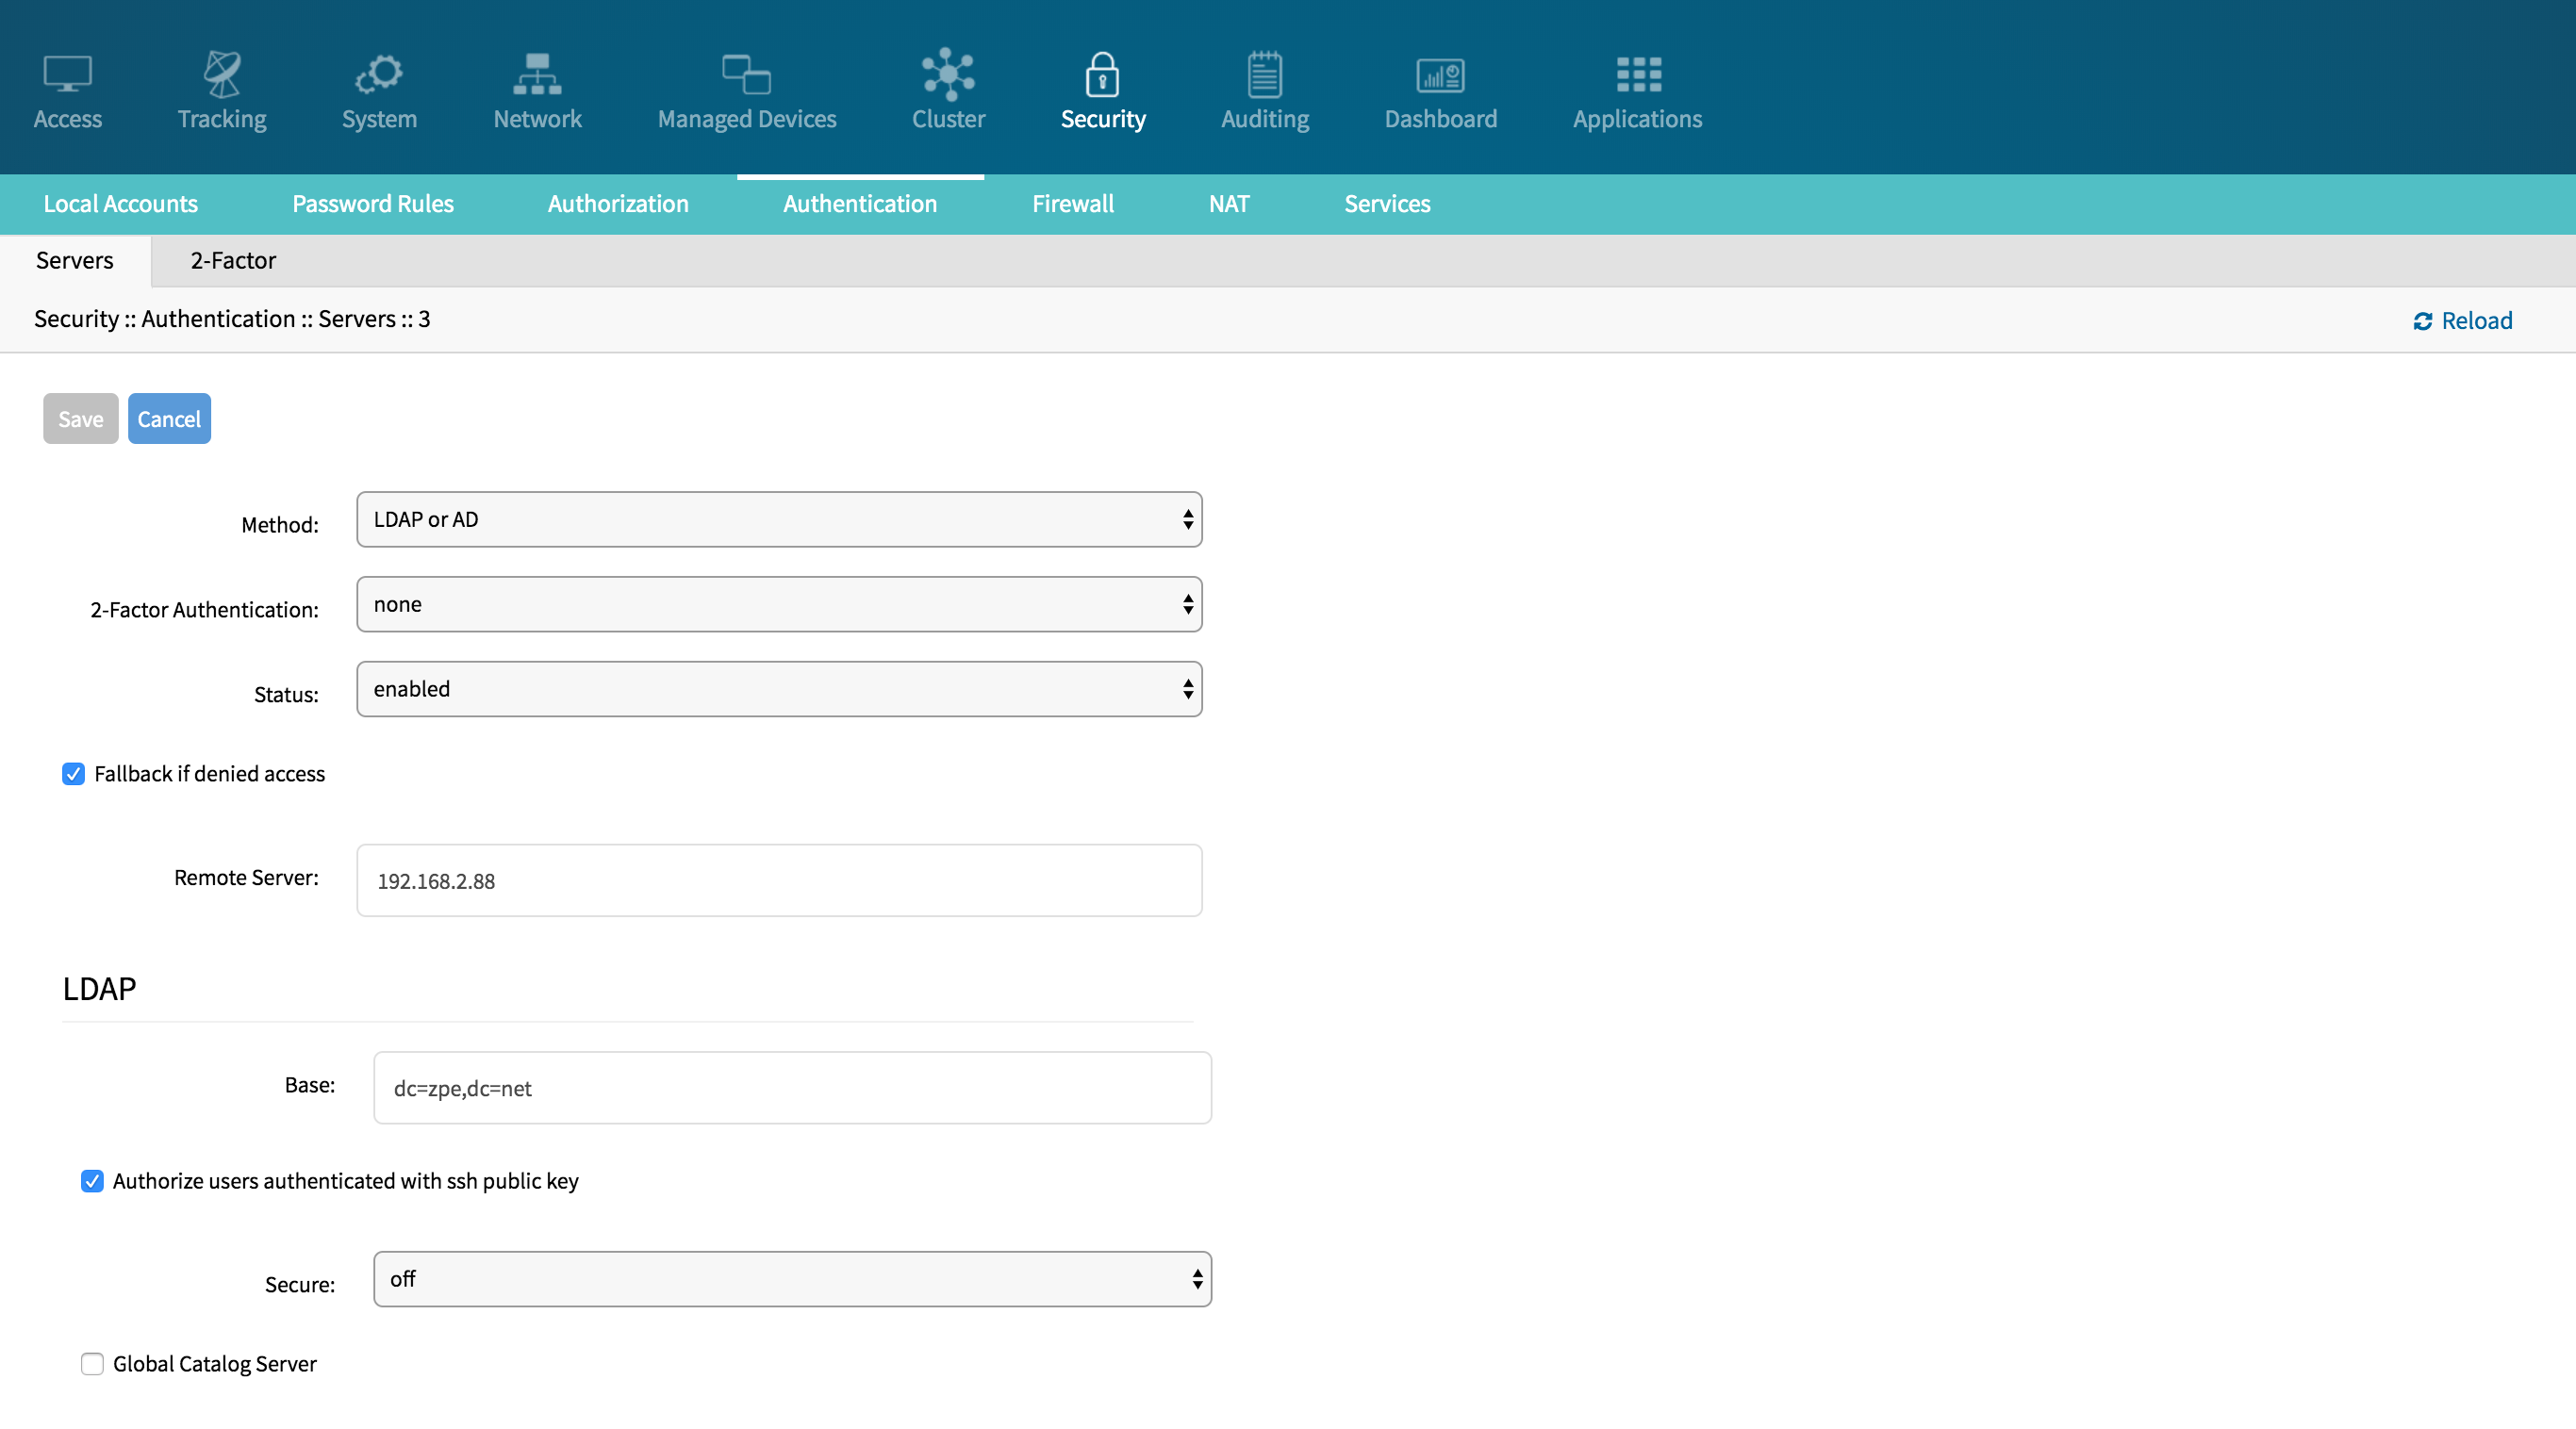Open the Cluster nodes icon
Image resolution: width=2576 pixels, height=1429 pixels.
[x=948, y=74]
